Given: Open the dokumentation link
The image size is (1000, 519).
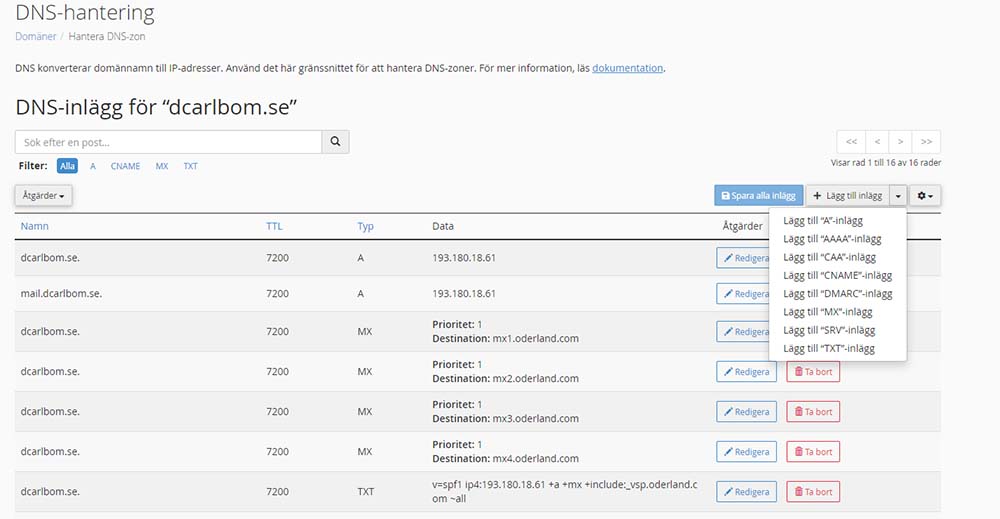Looking at the screenshot, I should [627, 68].
